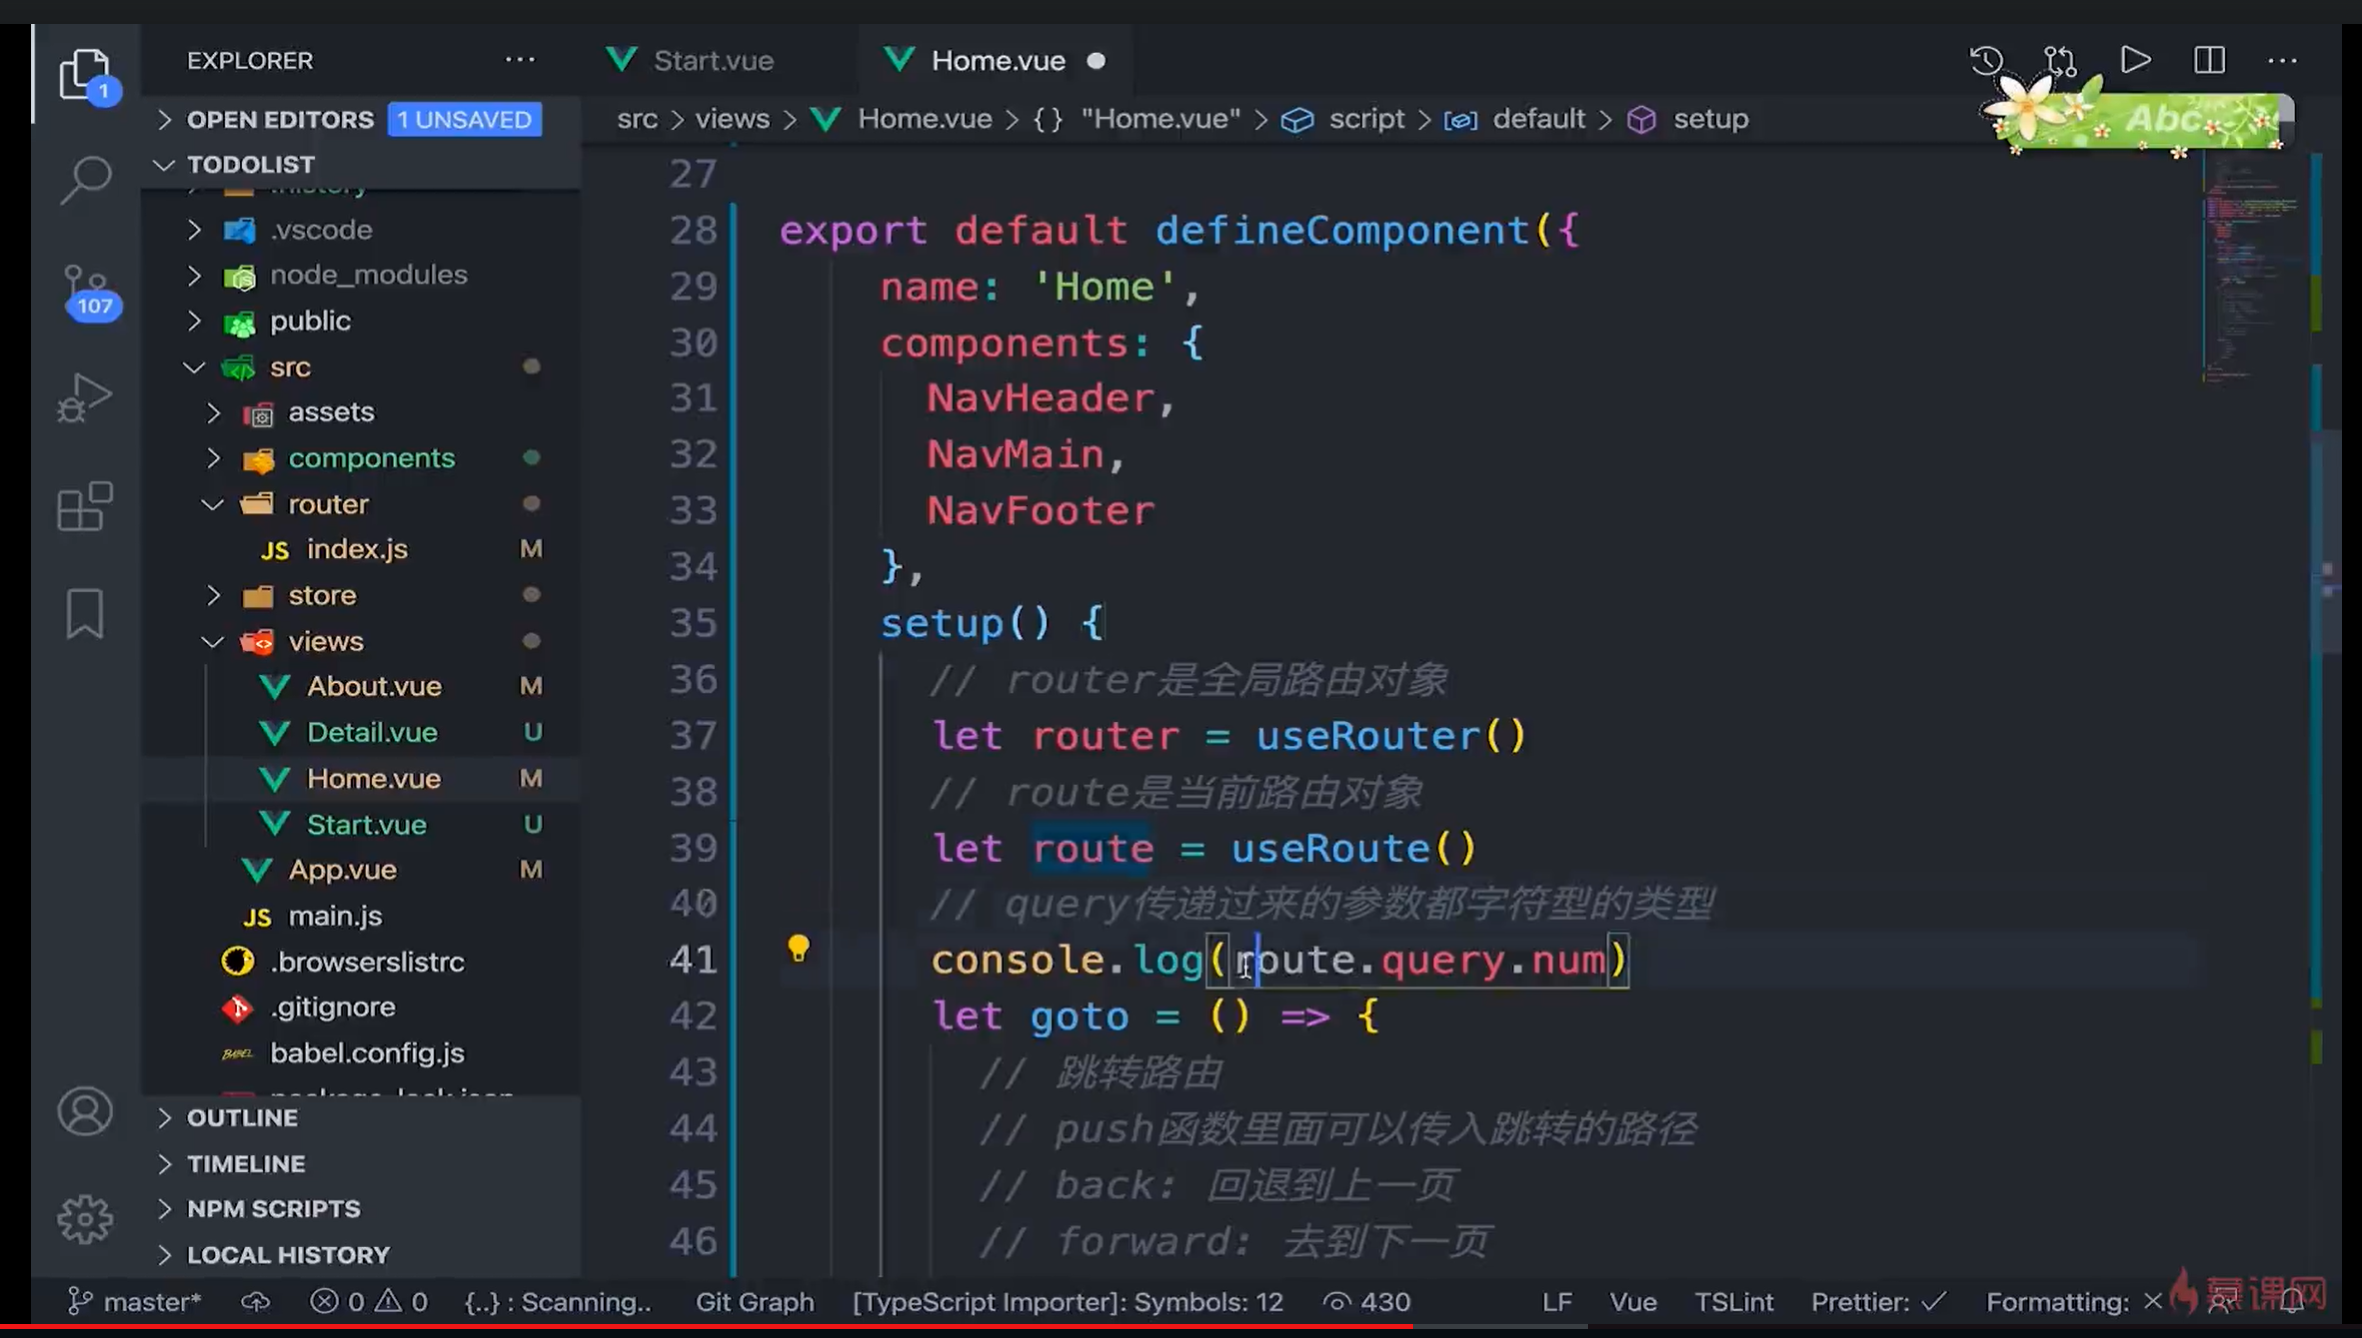Toggle the split editor layout button
Viewport: 2362px width, 1338px height.
point(2209,60)
